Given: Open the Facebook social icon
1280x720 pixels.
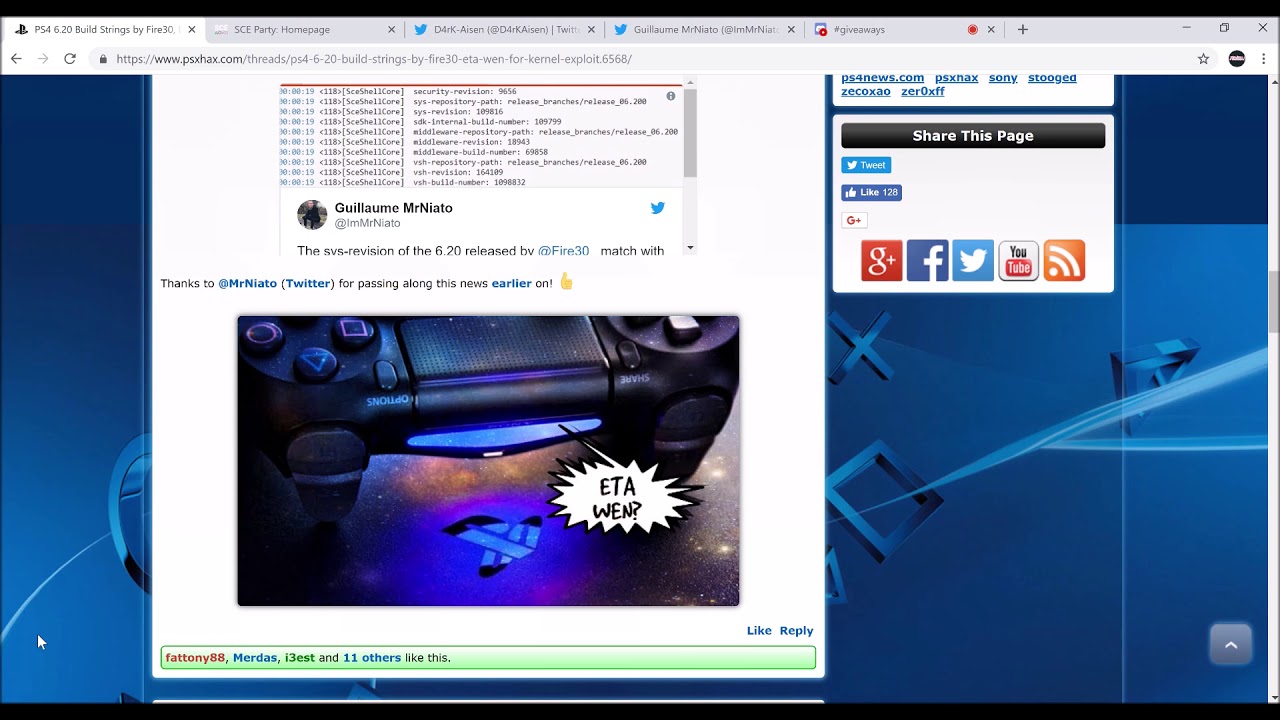Looking at the screenshot, I should point(927,260).
